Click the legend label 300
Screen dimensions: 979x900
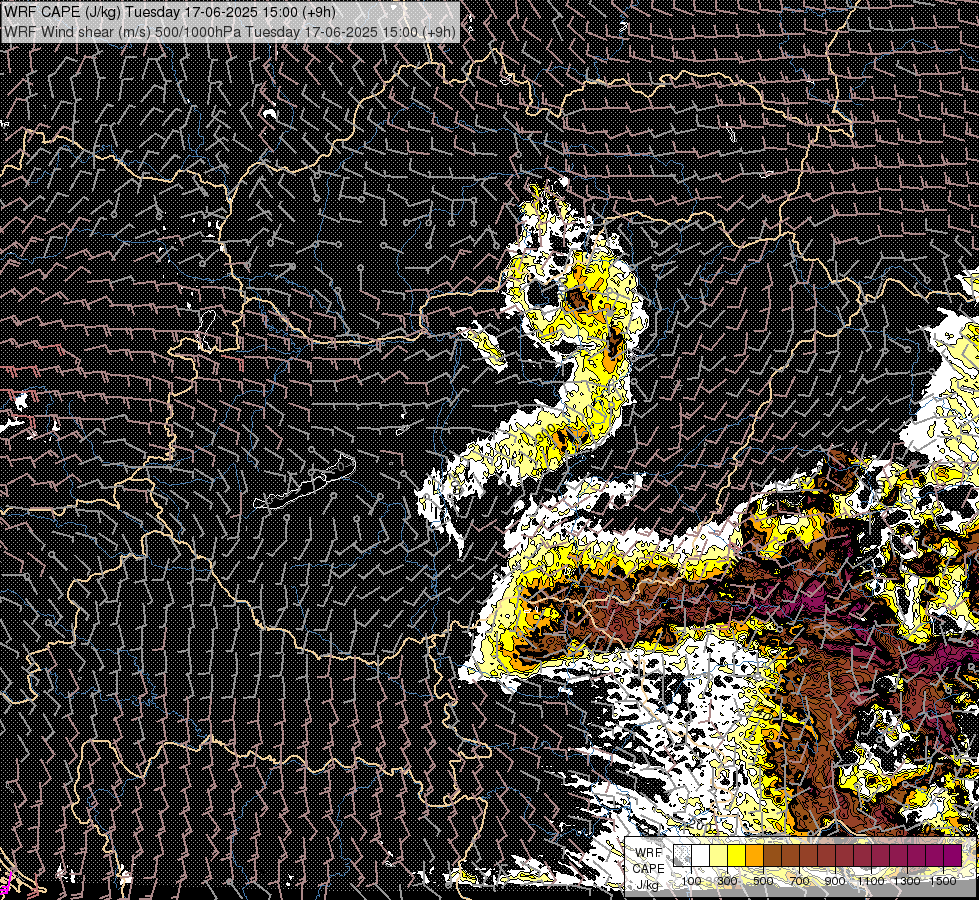click(727, 881)
